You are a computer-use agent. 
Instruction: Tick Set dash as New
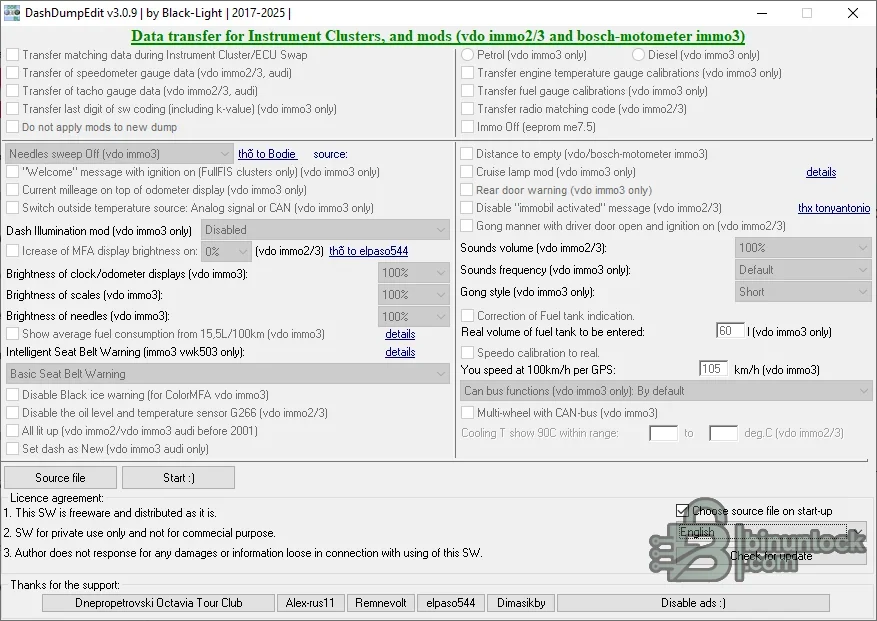12,449
